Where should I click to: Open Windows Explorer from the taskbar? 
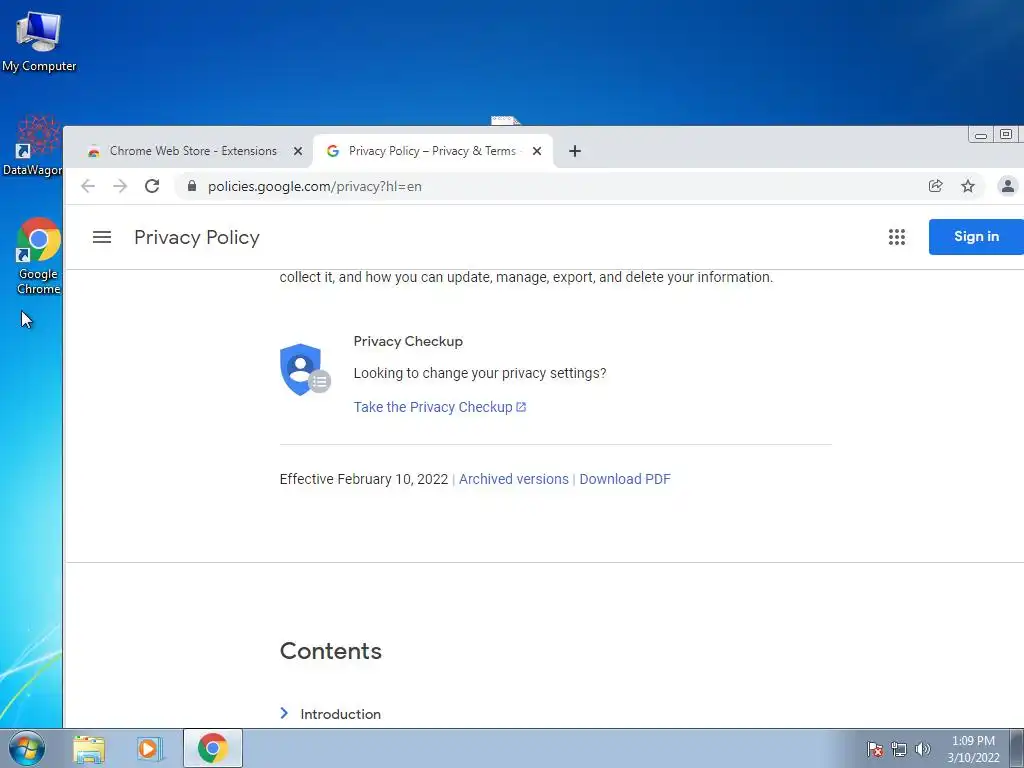coord(89,749)
